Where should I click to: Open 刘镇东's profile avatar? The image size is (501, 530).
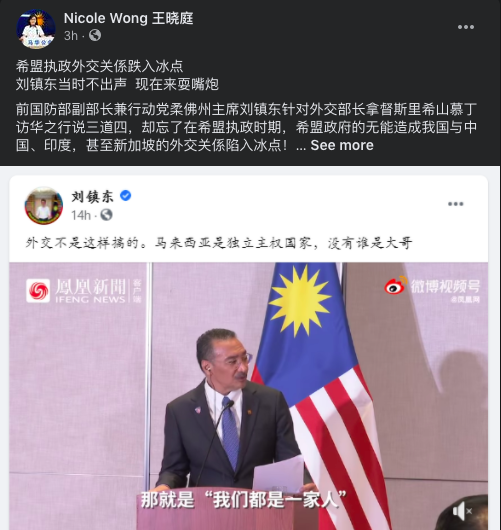click(x=44, y=206)
